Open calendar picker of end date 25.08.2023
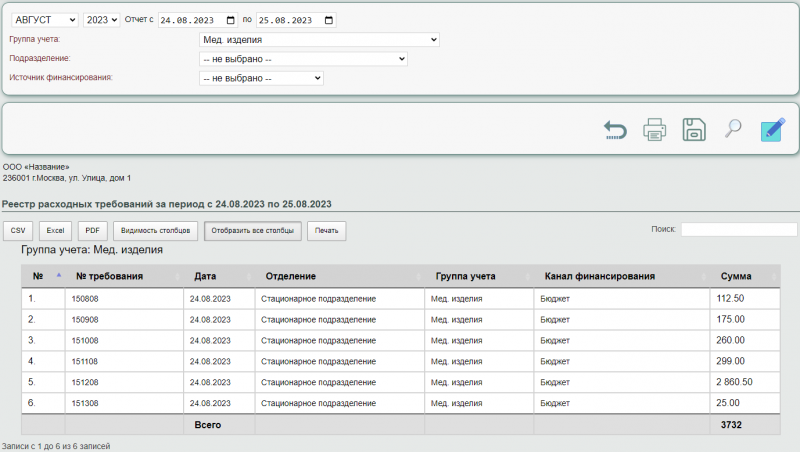800x452 pixels. (330, 20)
